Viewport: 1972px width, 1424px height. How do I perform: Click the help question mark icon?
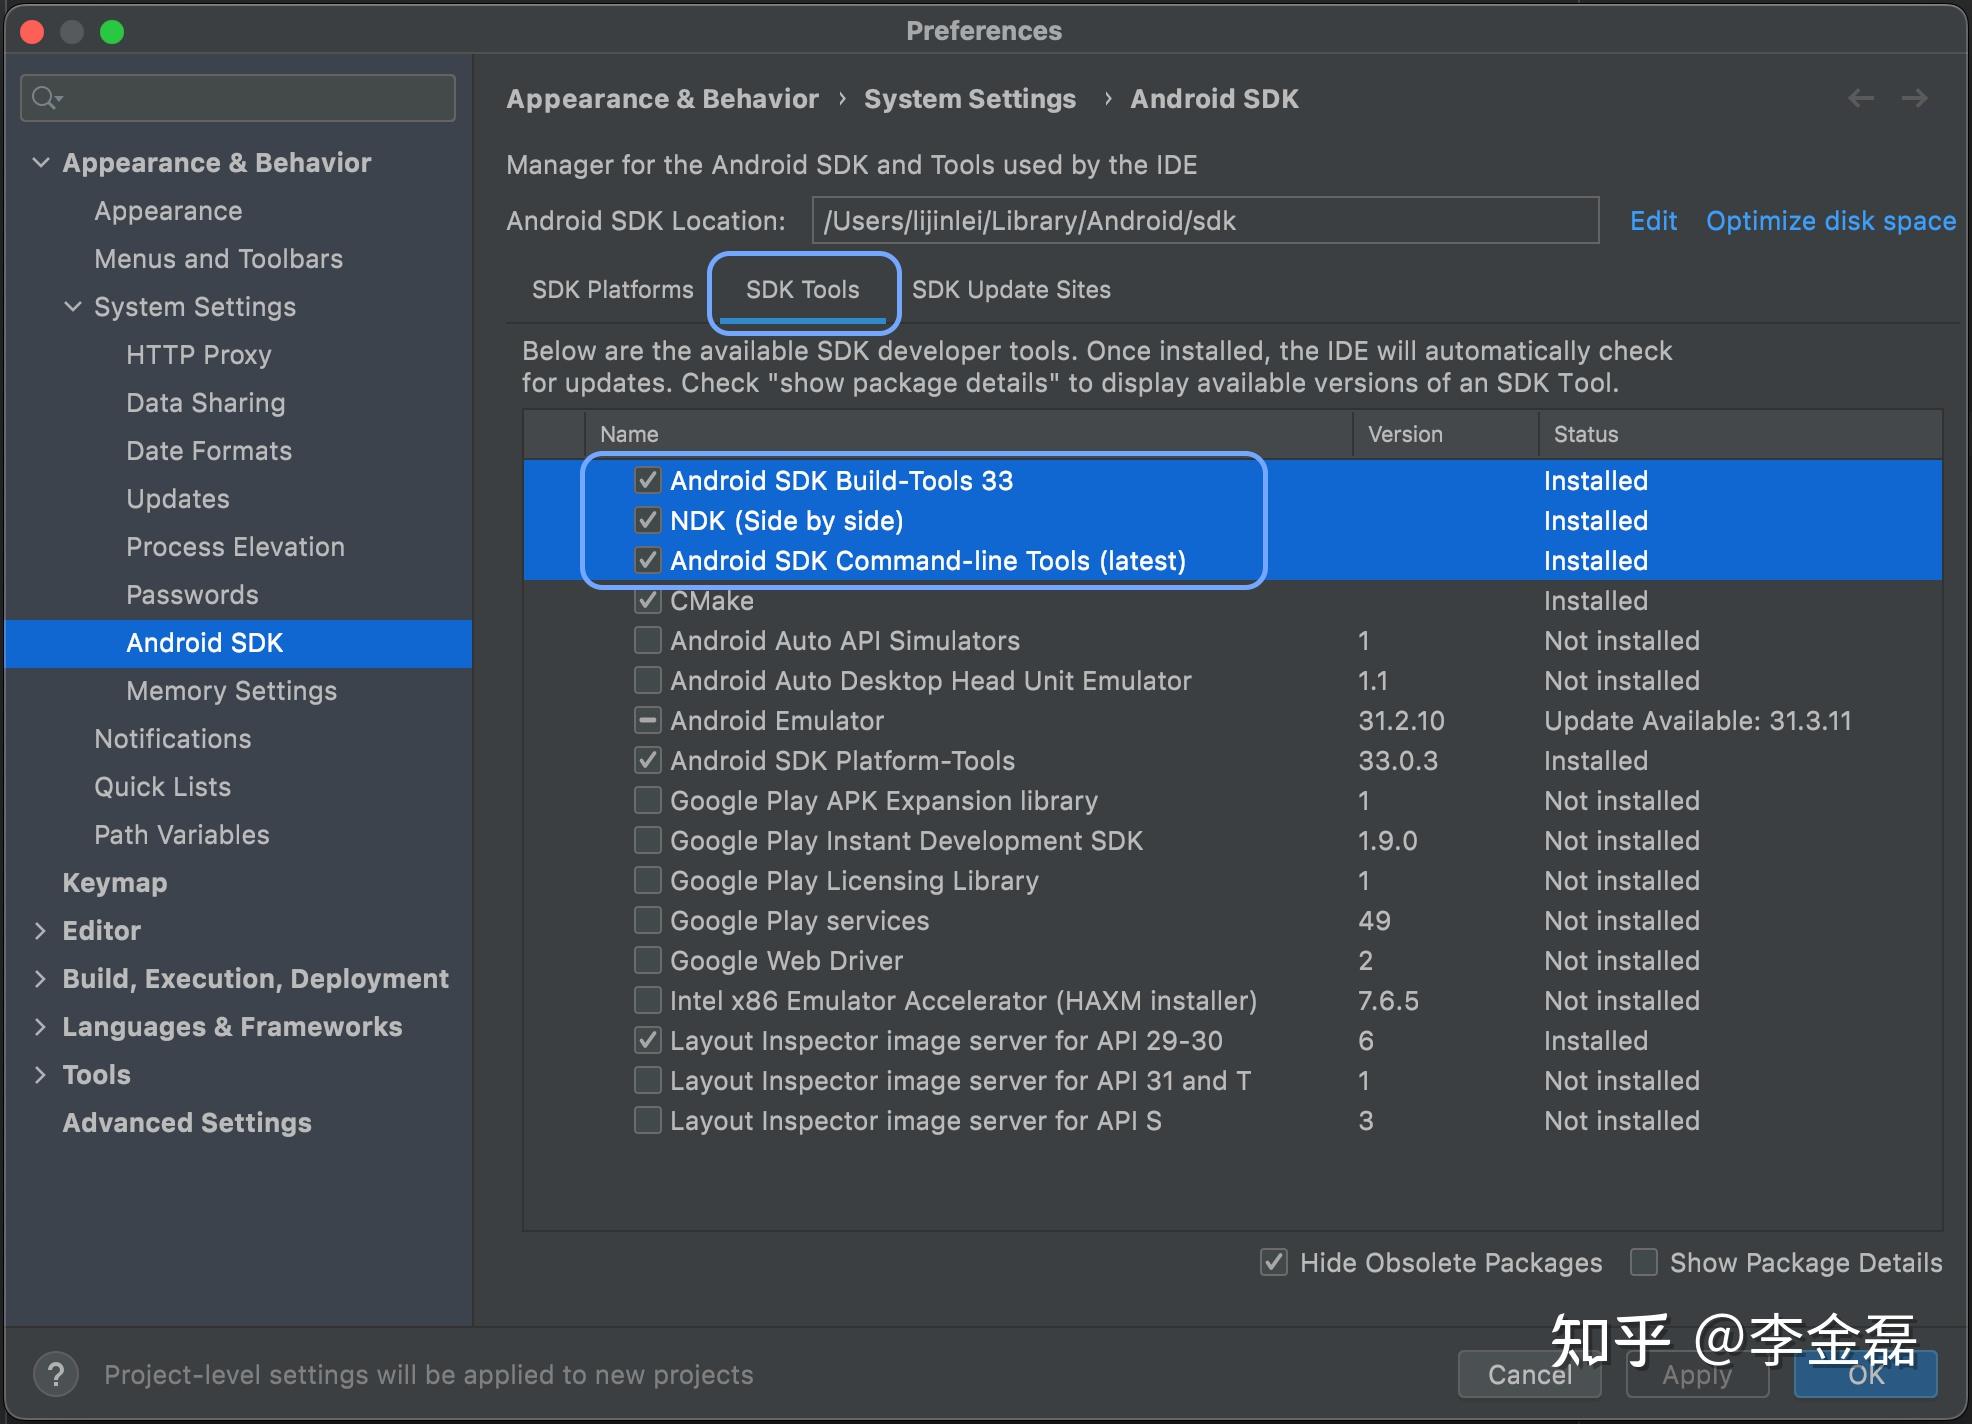point(56,1374)
